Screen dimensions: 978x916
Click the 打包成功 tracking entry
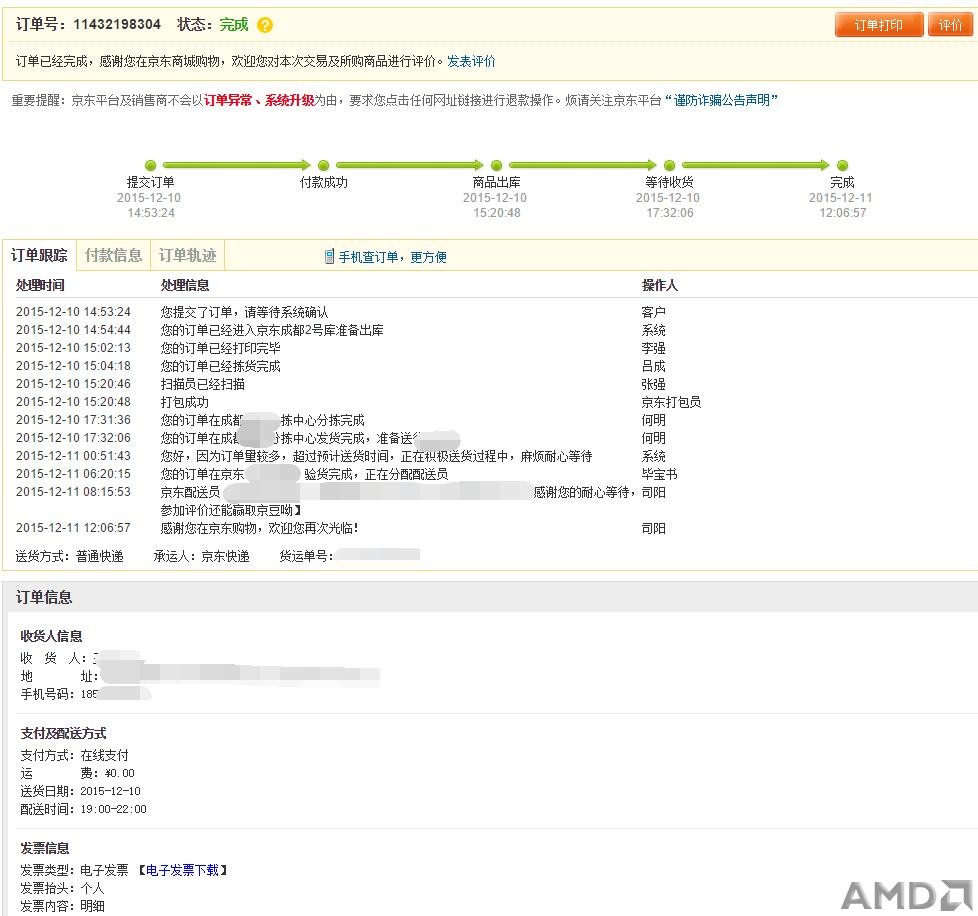click(x=185, y=402)
